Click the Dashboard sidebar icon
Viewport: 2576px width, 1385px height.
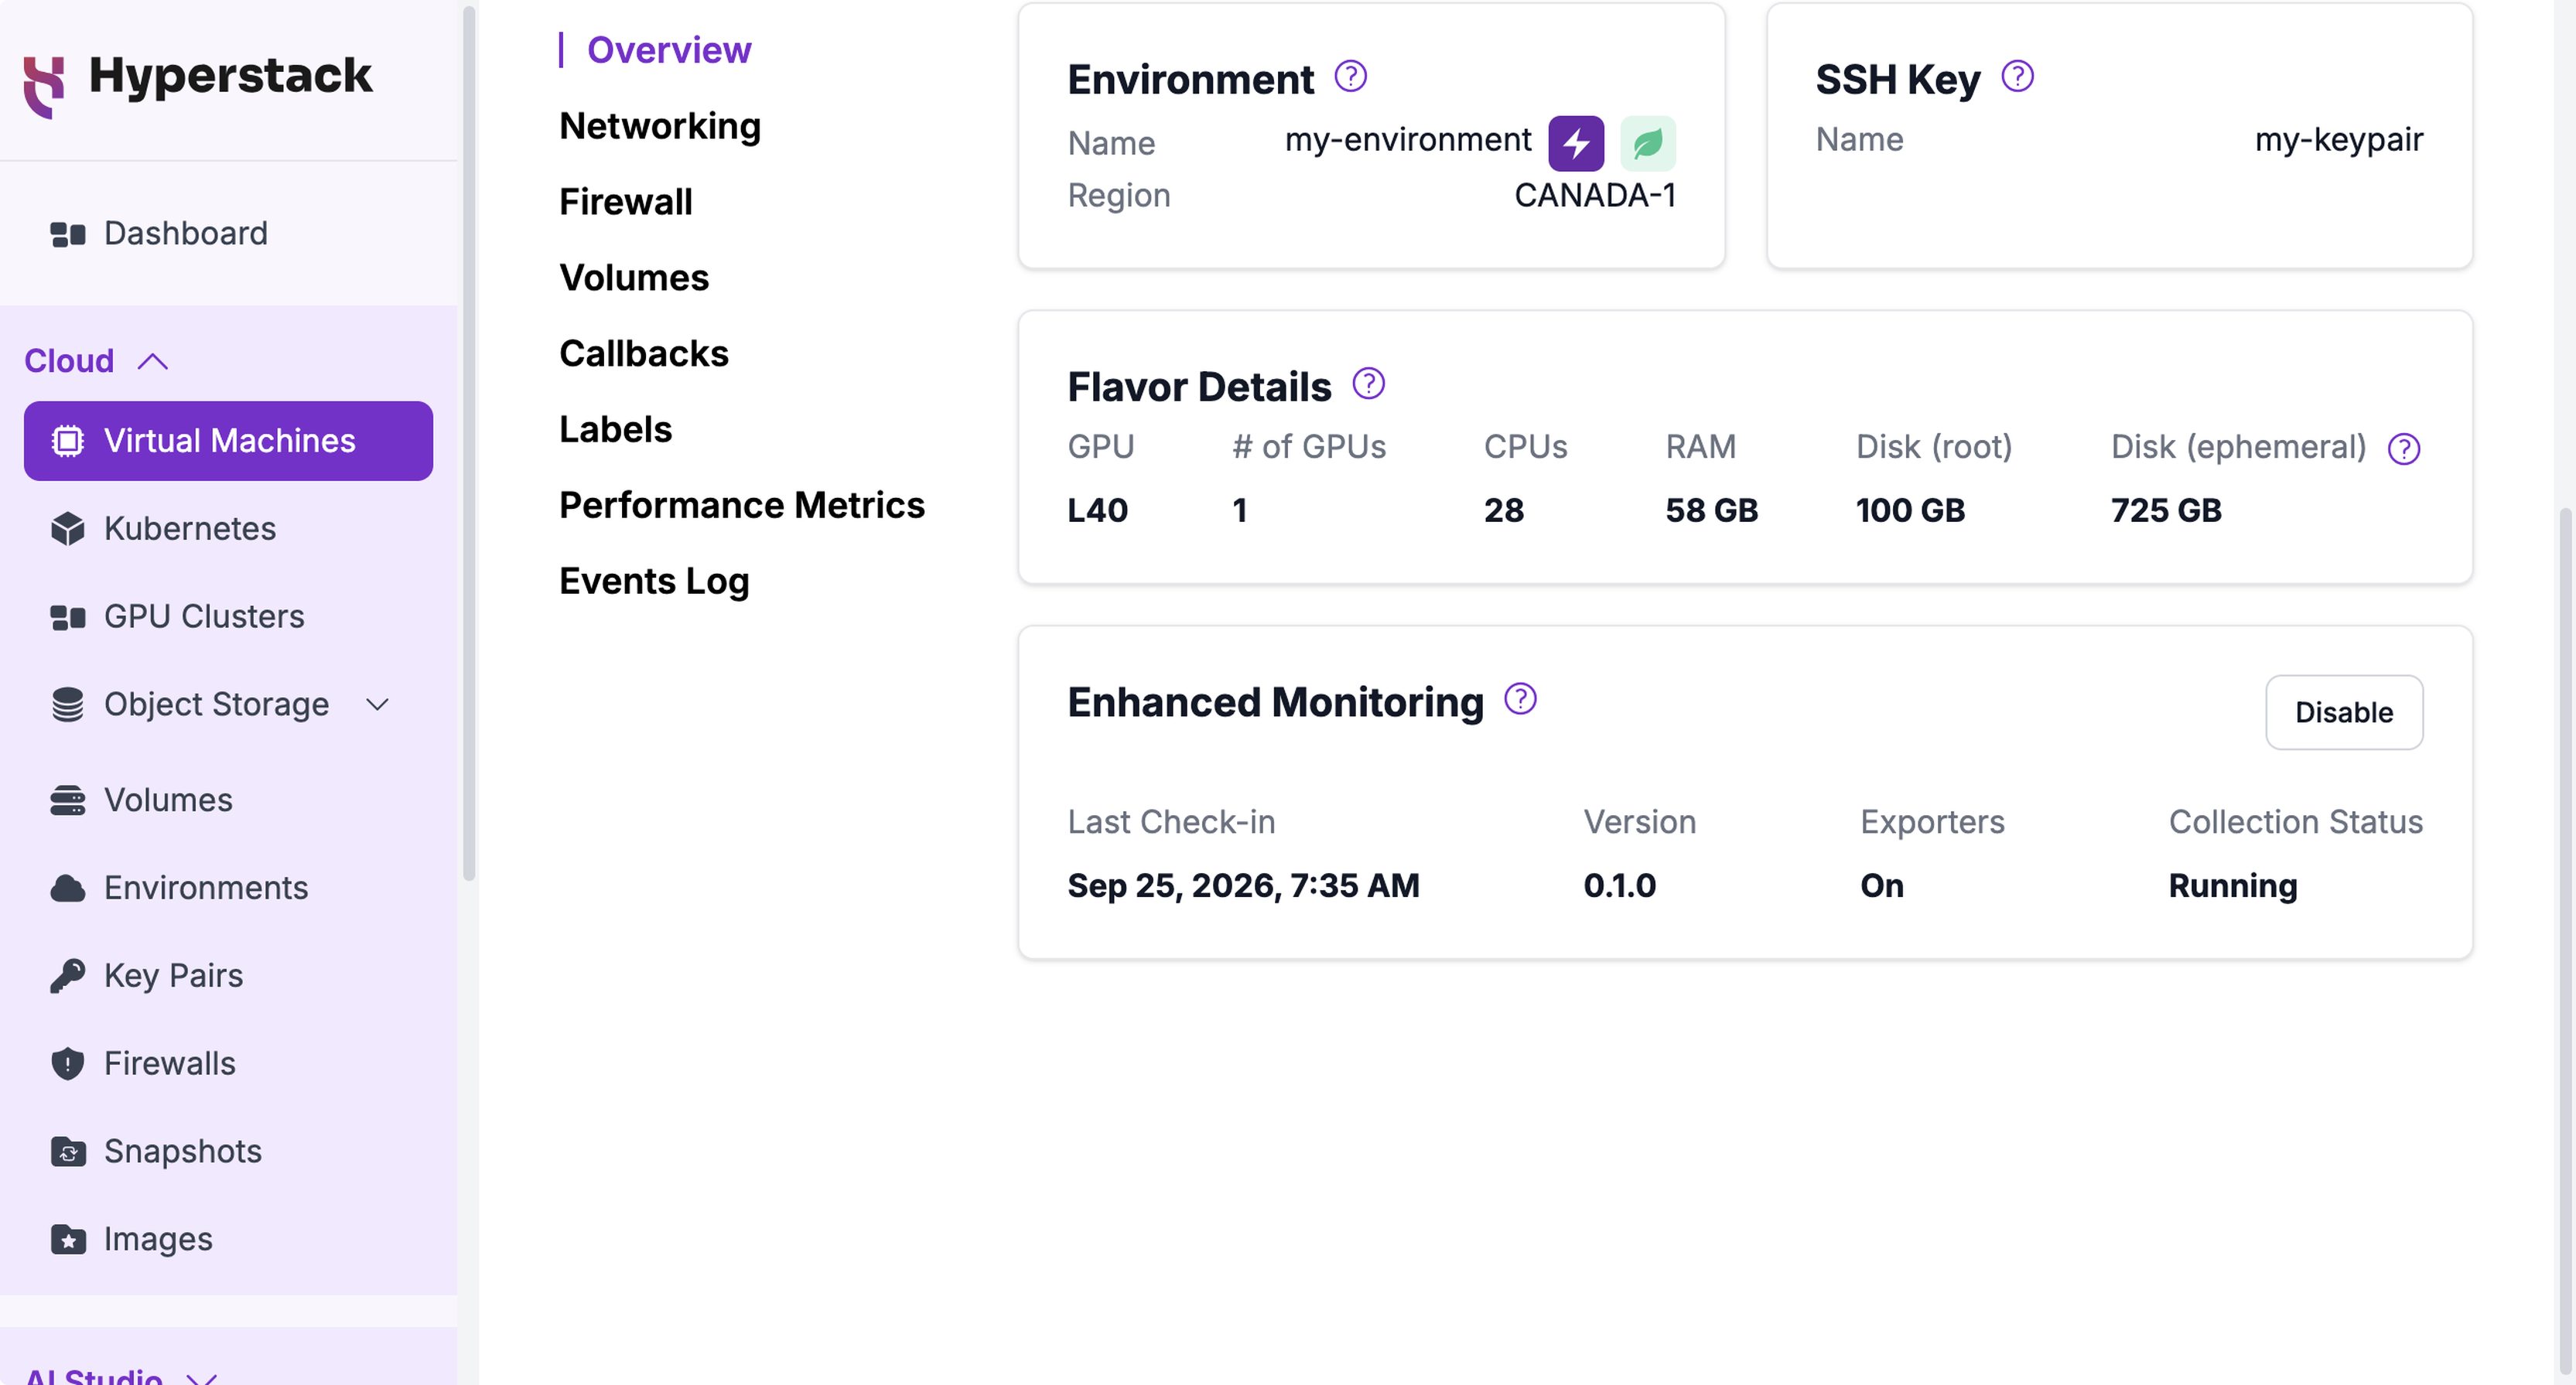tap(67, 235)
